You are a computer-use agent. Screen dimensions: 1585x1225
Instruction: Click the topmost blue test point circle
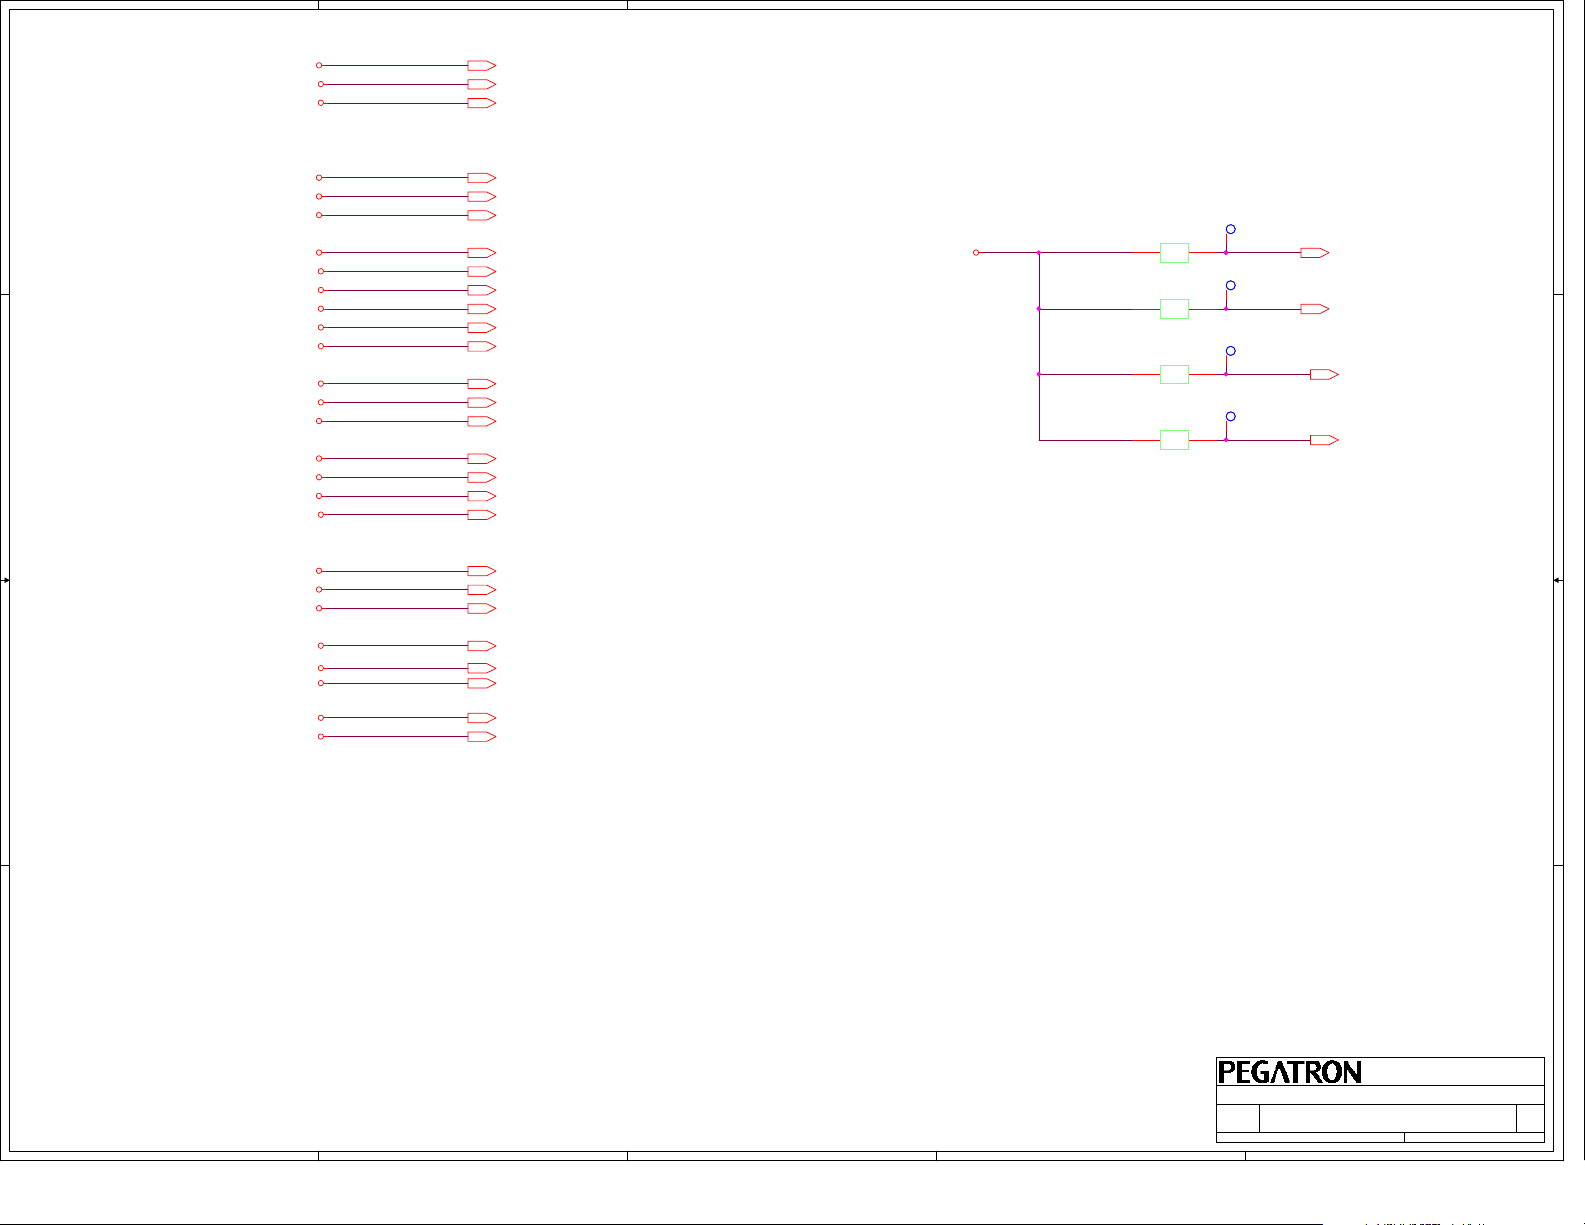point(1231,229)
